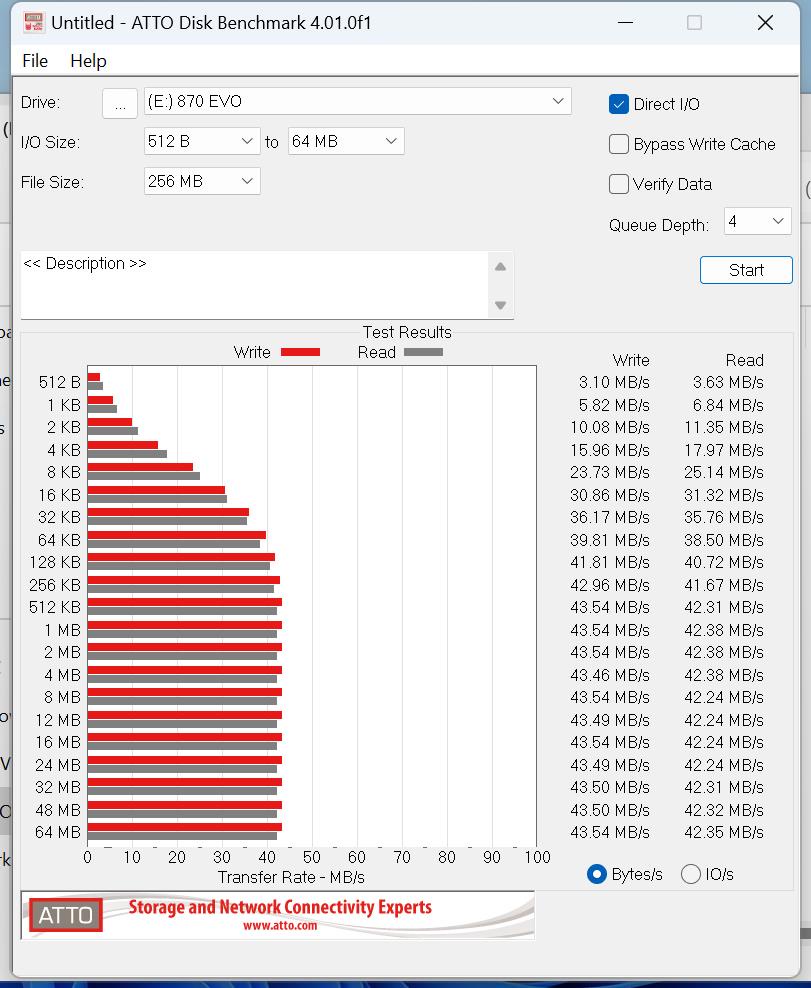
Task: Click read value 40.72 MB/s
Action: point(723,562)
